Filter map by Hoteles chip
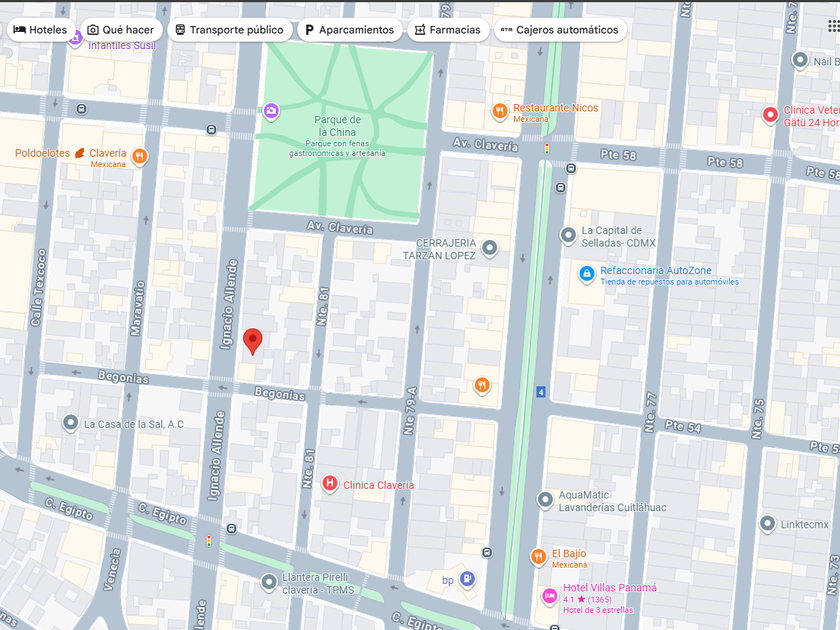Viewport: 840px width, 630px height. point(40,30)
